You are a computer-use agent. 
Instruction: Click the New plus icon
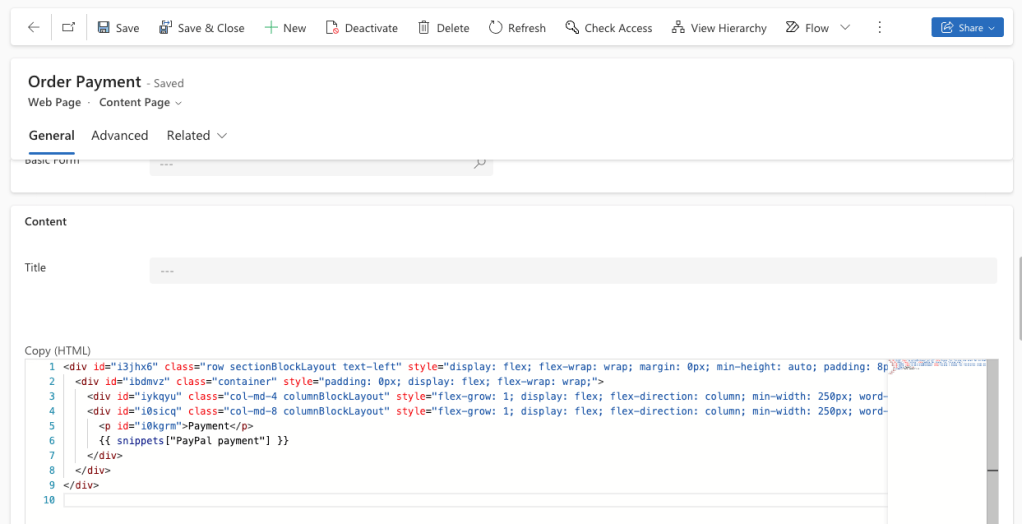(x=270, y=28)
